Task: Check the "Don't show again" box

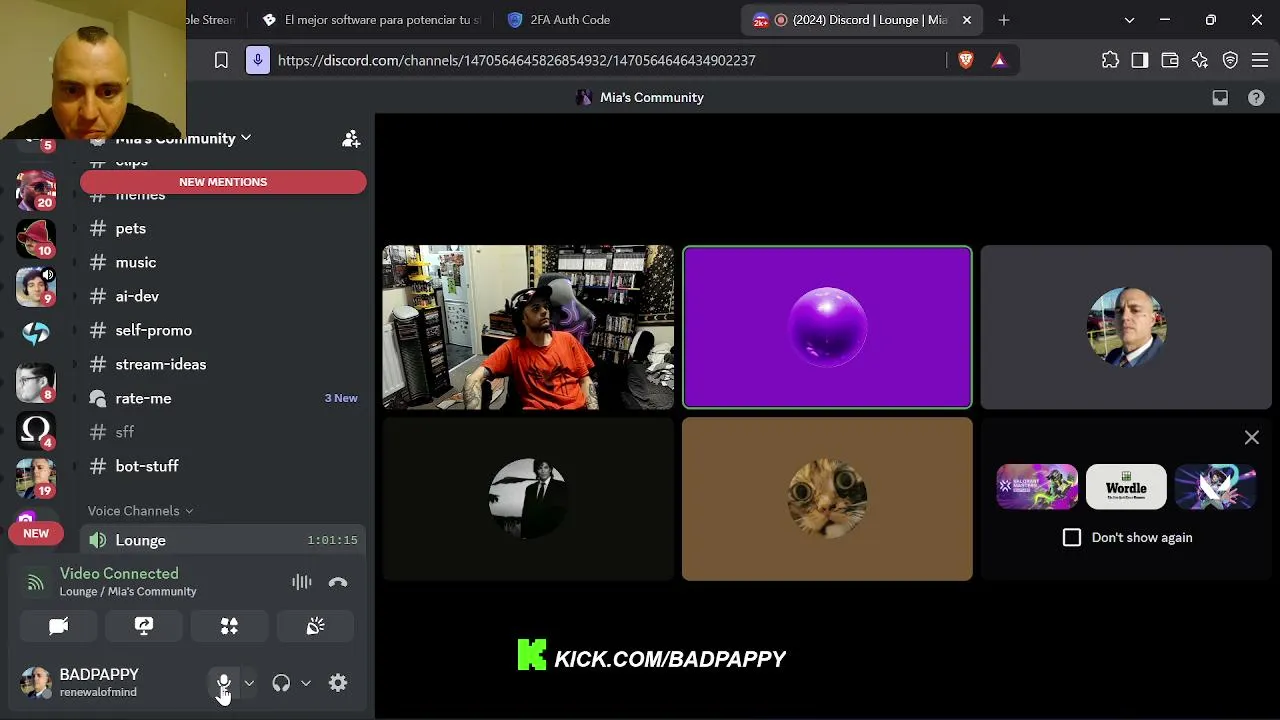Action: [1072, 537]
